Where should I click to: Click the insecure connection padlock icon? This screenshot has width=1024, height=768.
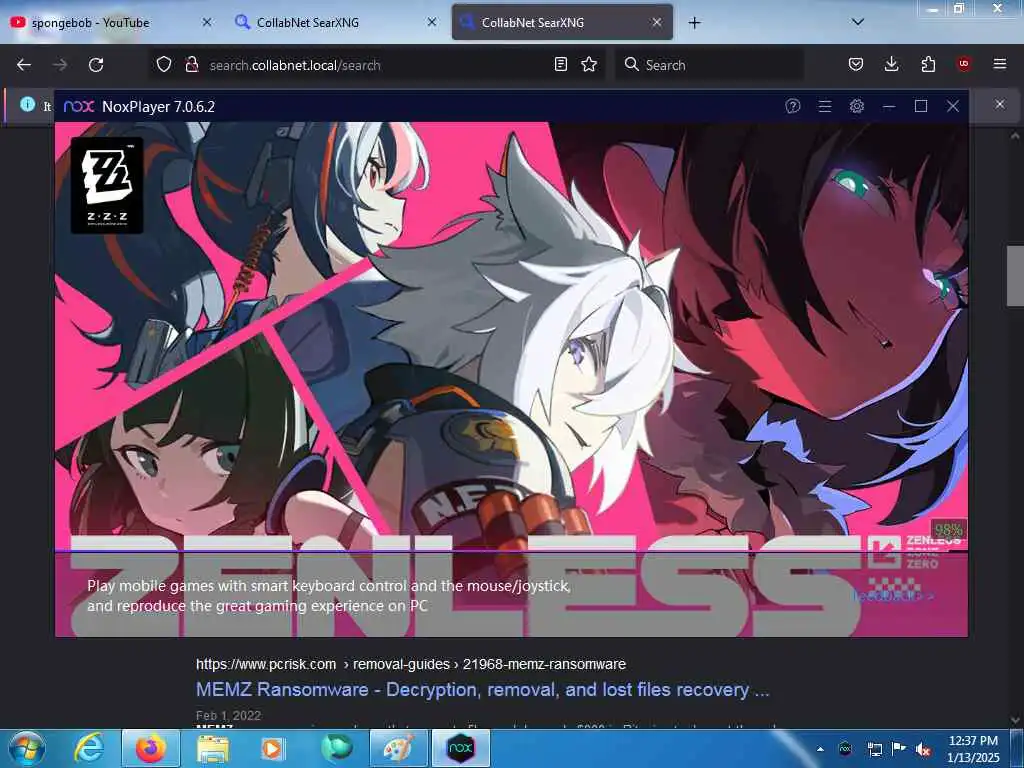point(192,64)
